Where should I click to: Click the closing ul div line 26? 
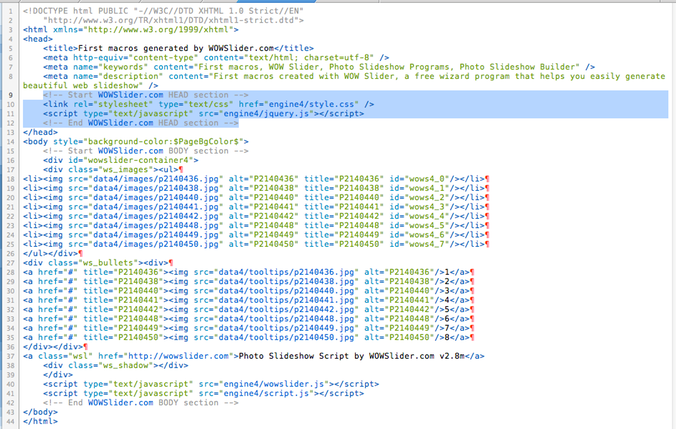coord(53,254)
